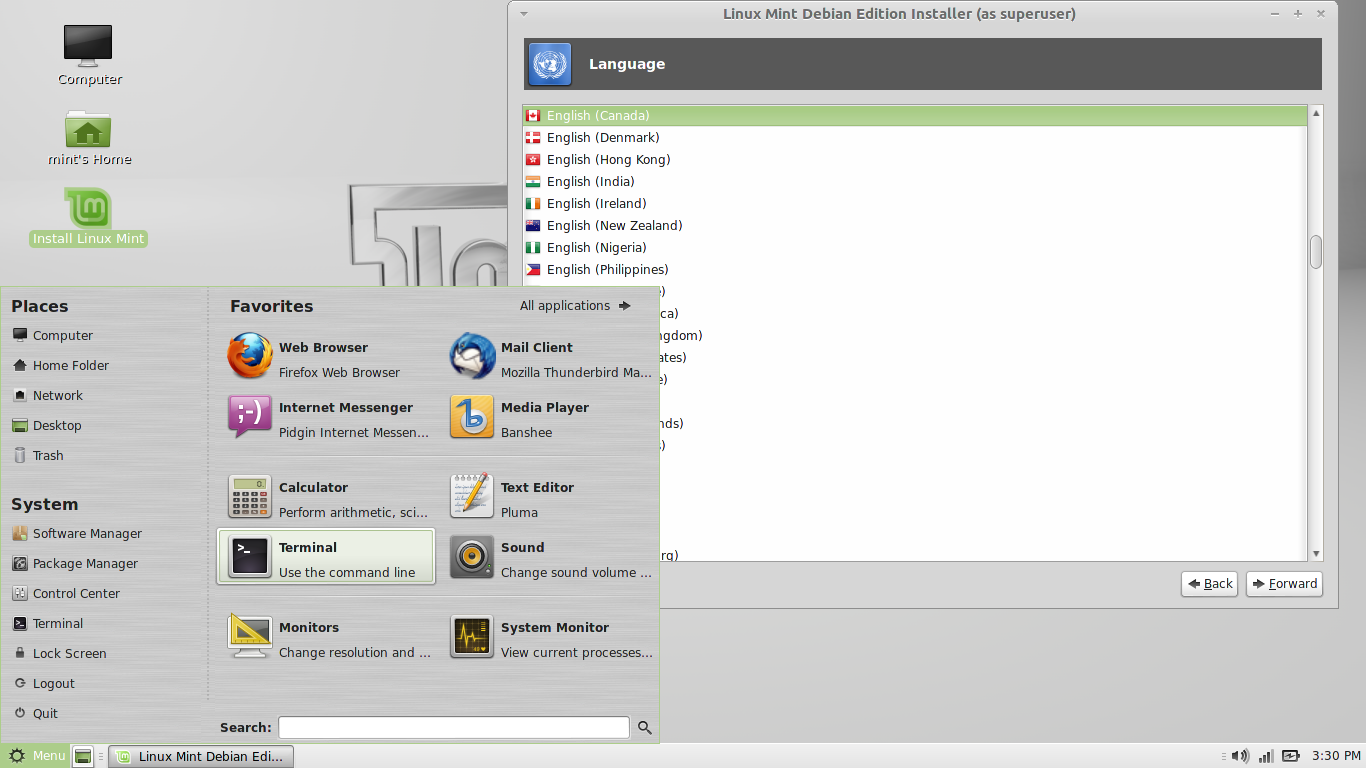
Task: Select English (India) language
Action: [x=915, y=182]
